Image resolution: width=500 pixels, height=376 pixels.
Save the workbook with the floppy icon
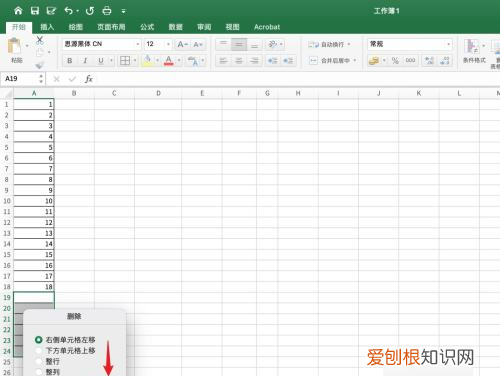point(35,11)
